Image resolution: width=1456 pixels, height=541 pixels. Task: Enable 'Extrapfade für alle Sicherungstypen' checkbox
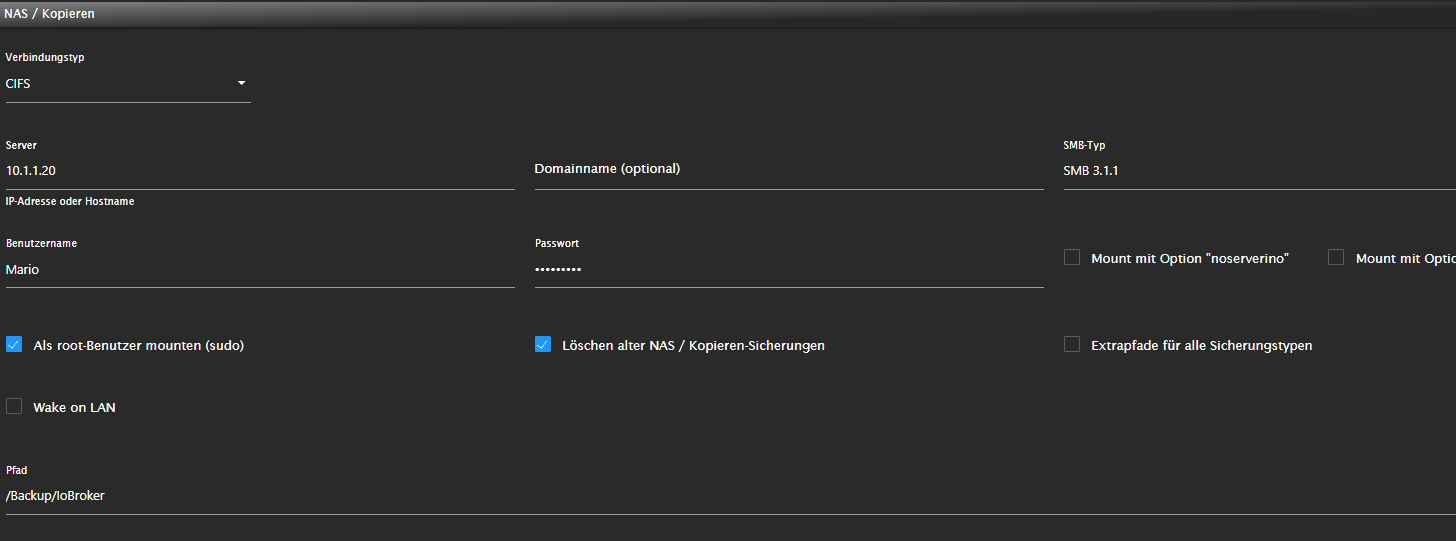click(x=1072, y=345)
